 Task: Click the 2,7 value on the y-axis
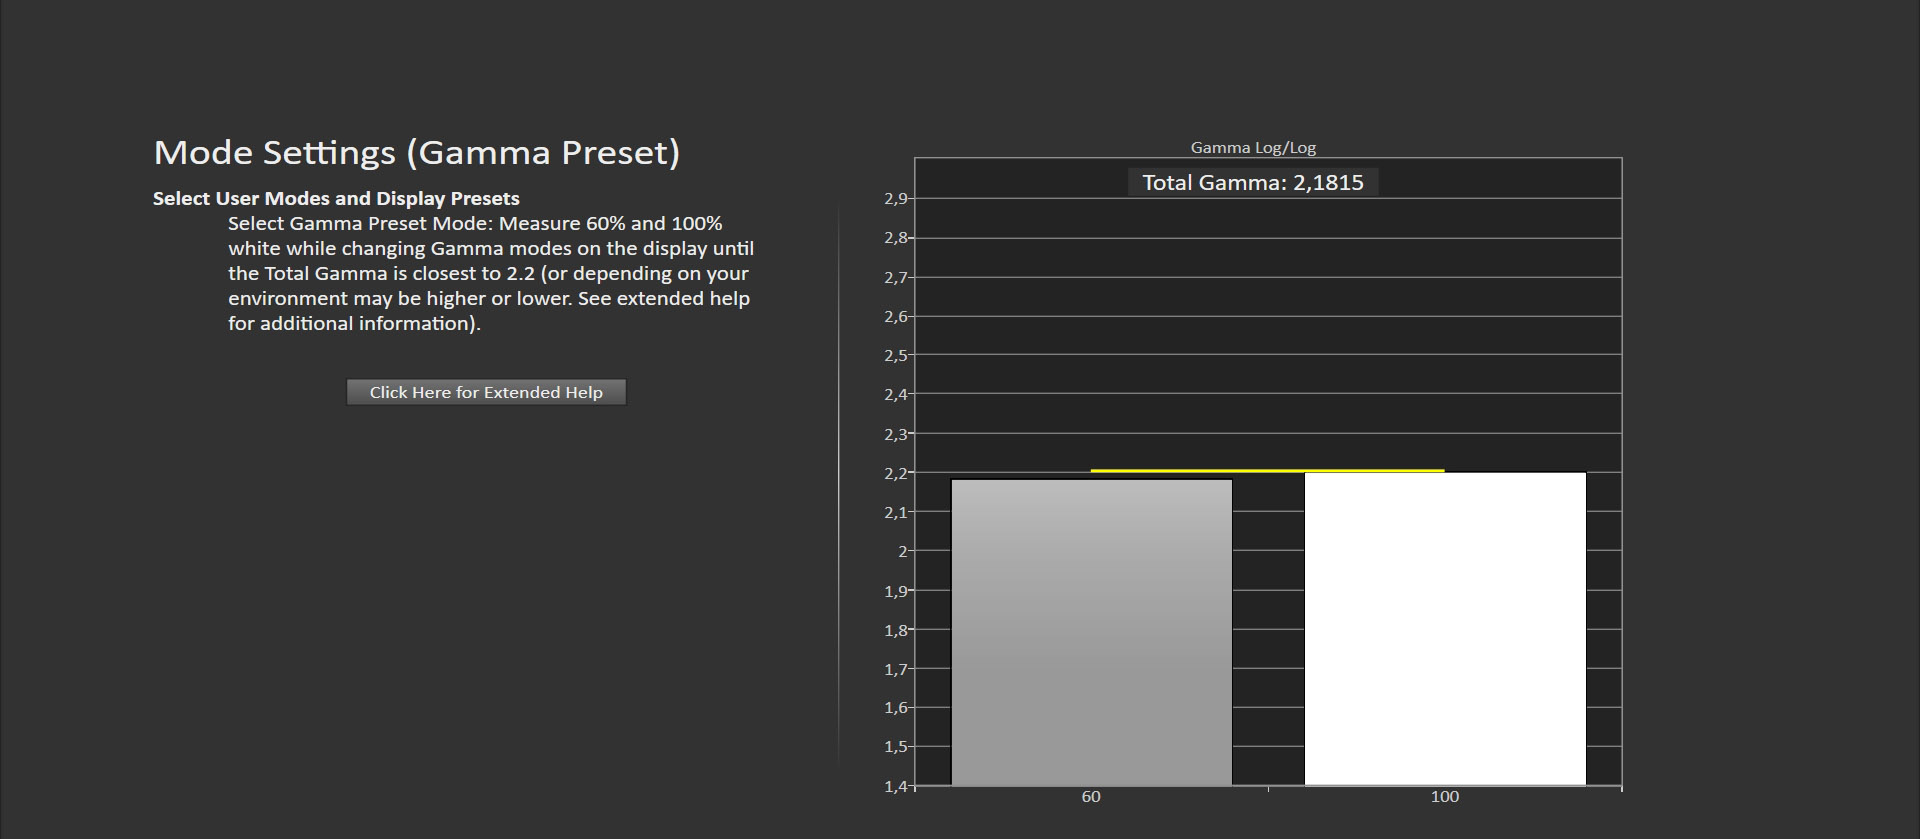895,277
